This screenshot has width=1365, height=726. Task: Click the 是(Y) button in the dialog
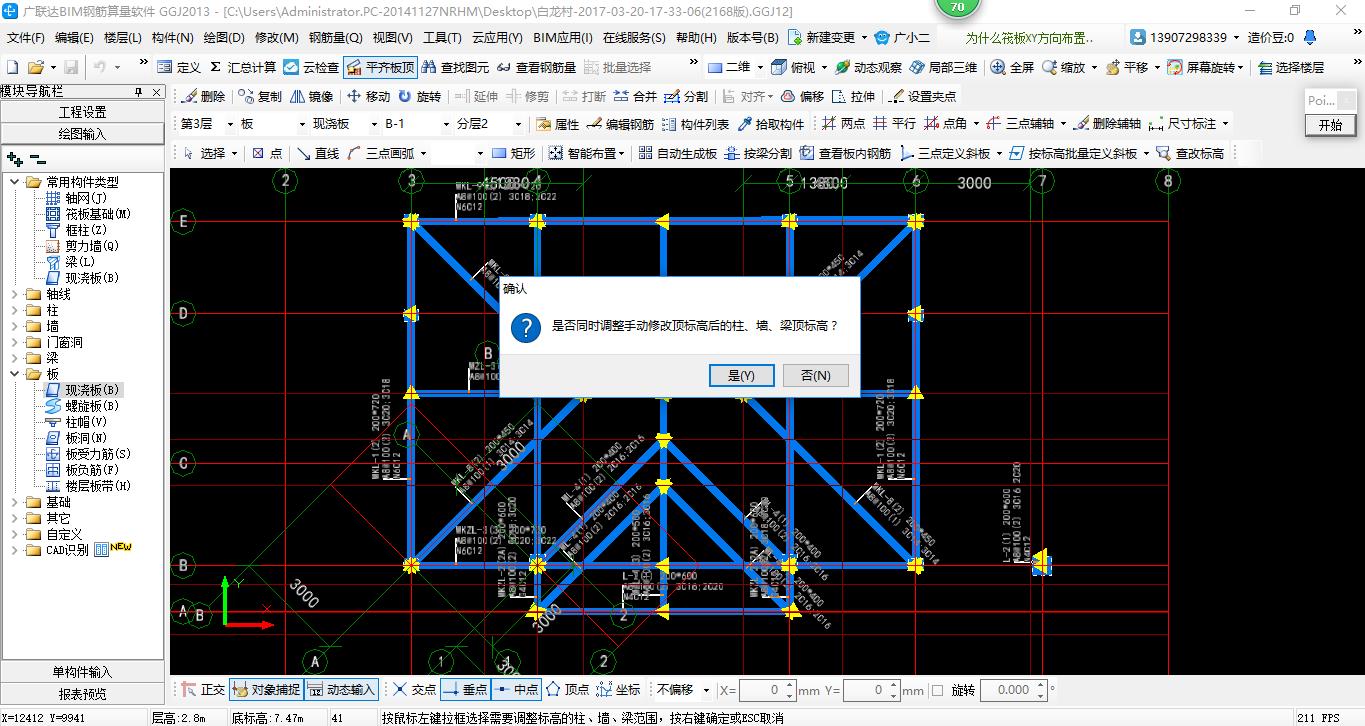click(x=742, y=375)
